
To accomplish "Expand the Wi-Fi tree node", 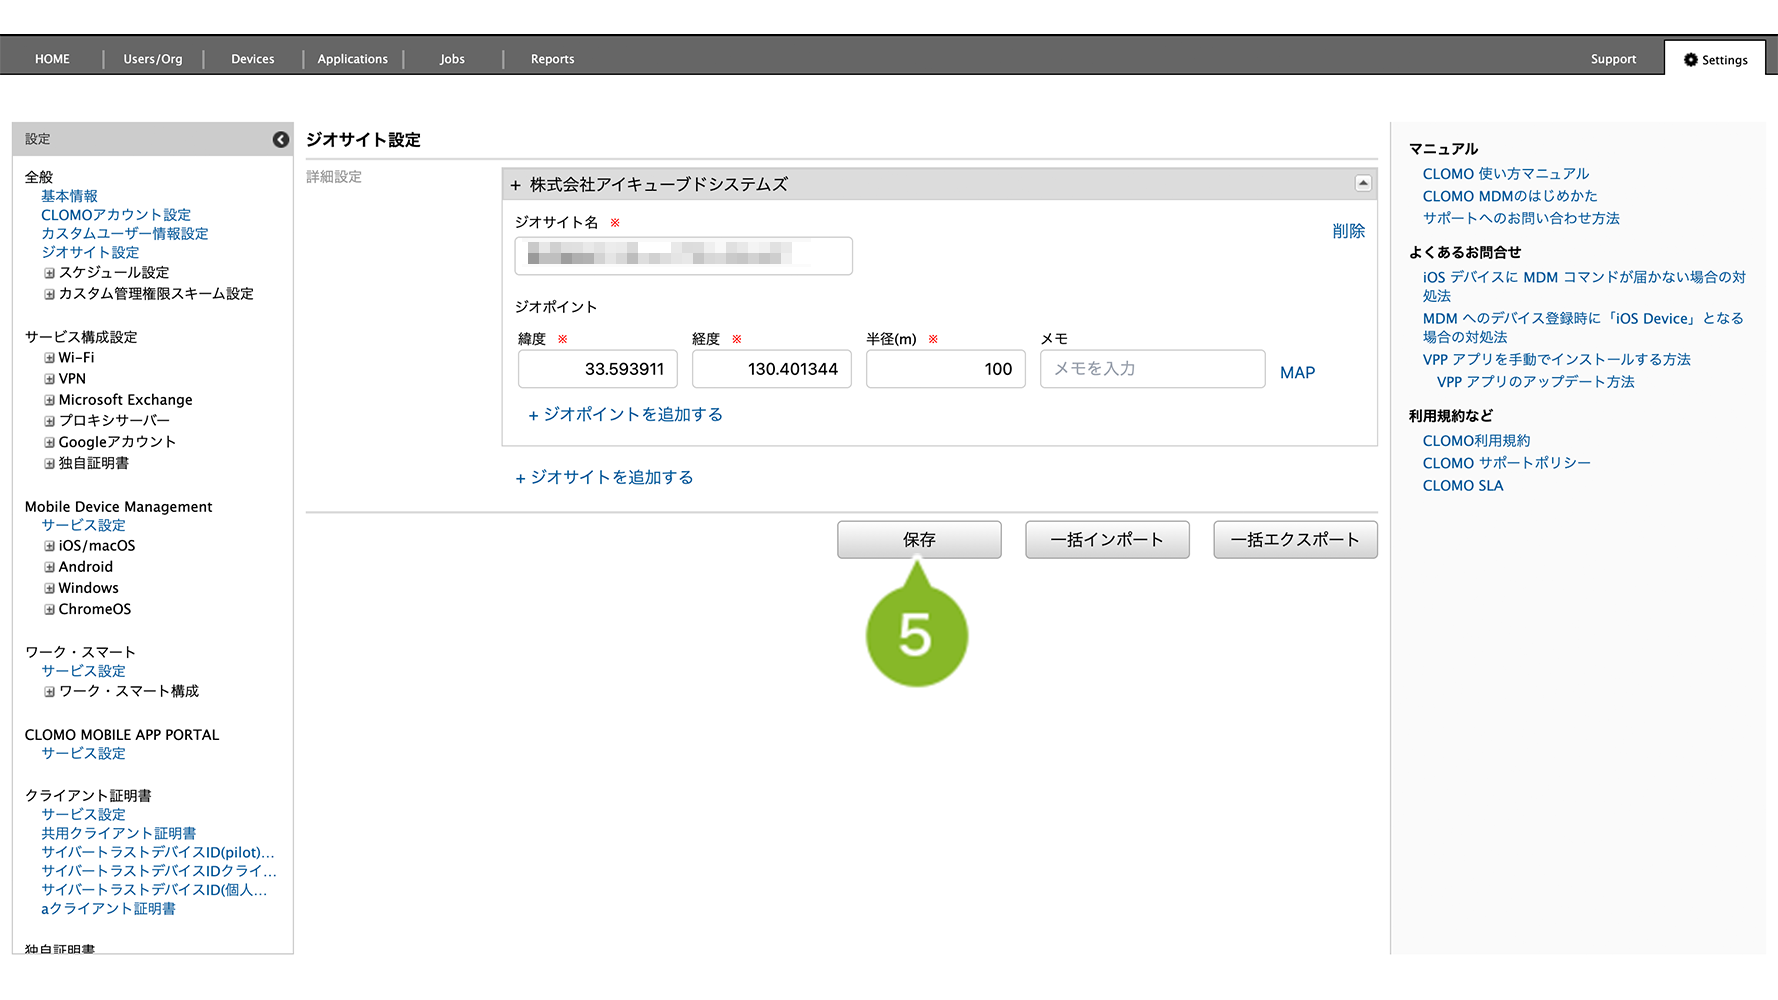I will [x=49, y=358].
